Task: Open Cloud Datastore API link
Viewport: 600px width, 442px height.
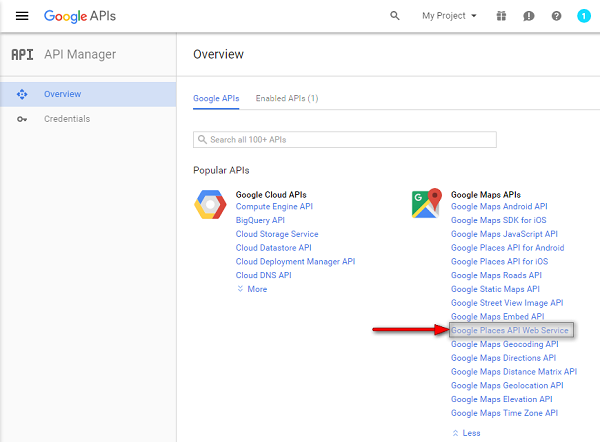Action: [x=274, y=248]
